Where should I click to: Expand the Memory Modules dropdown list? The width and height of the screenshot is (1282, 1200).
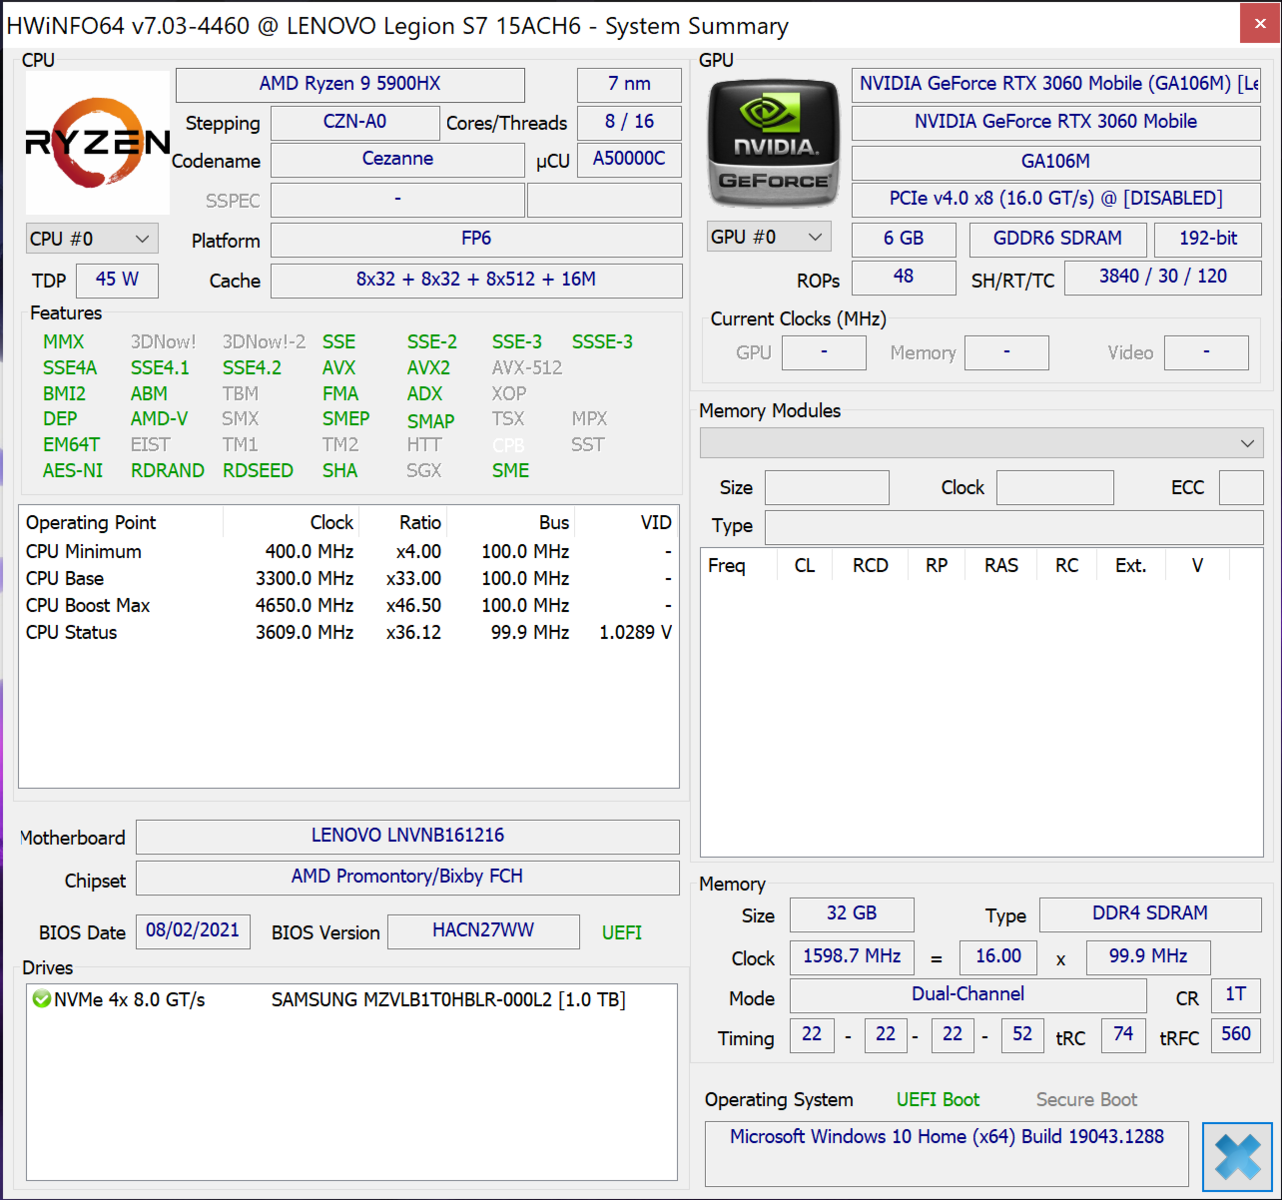coord(981,443)
